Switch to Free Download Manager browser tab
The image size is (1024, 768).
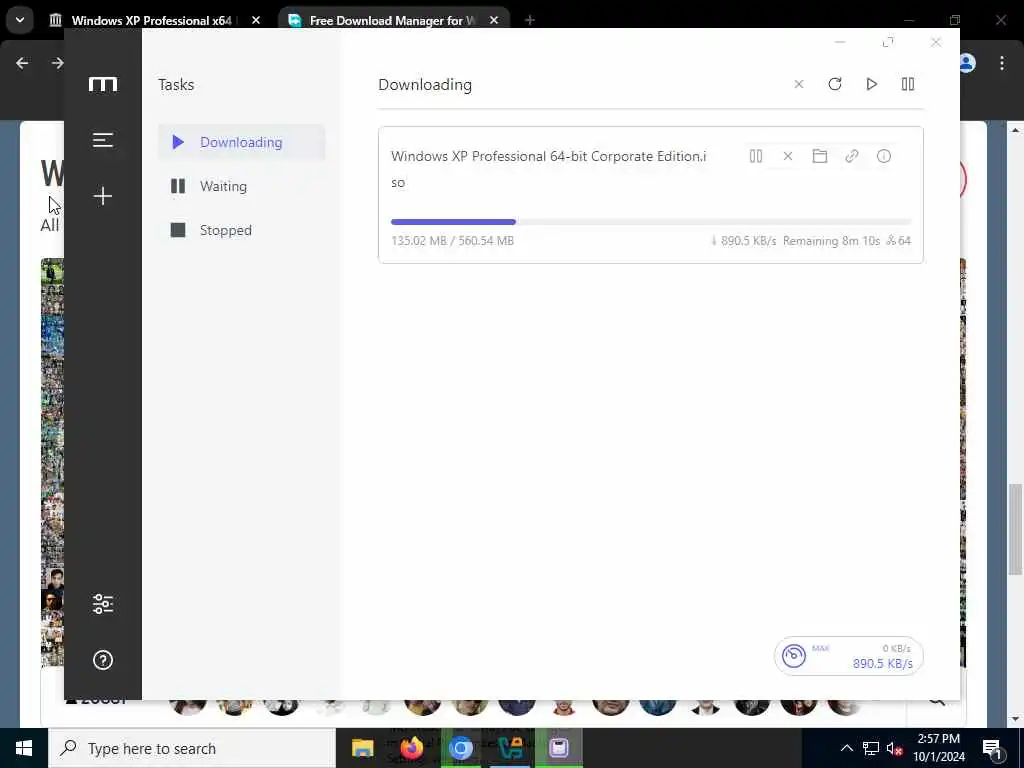click(392, 20)
